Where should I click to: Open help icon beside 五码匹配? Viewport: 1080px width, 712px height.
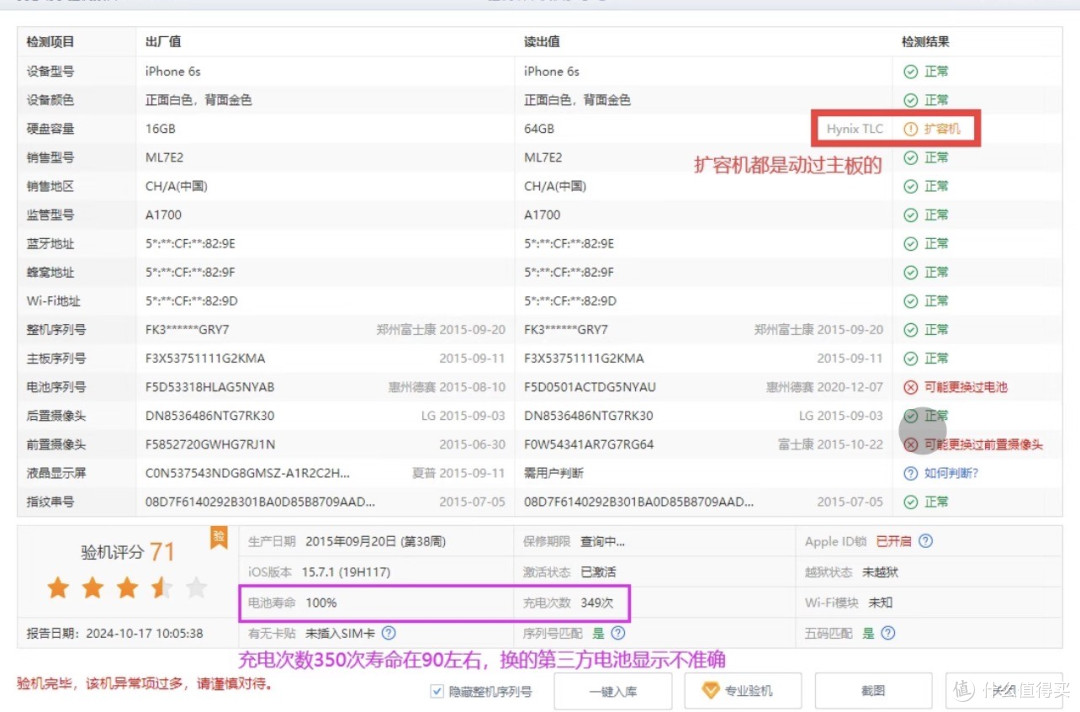[x=888, y=633]
